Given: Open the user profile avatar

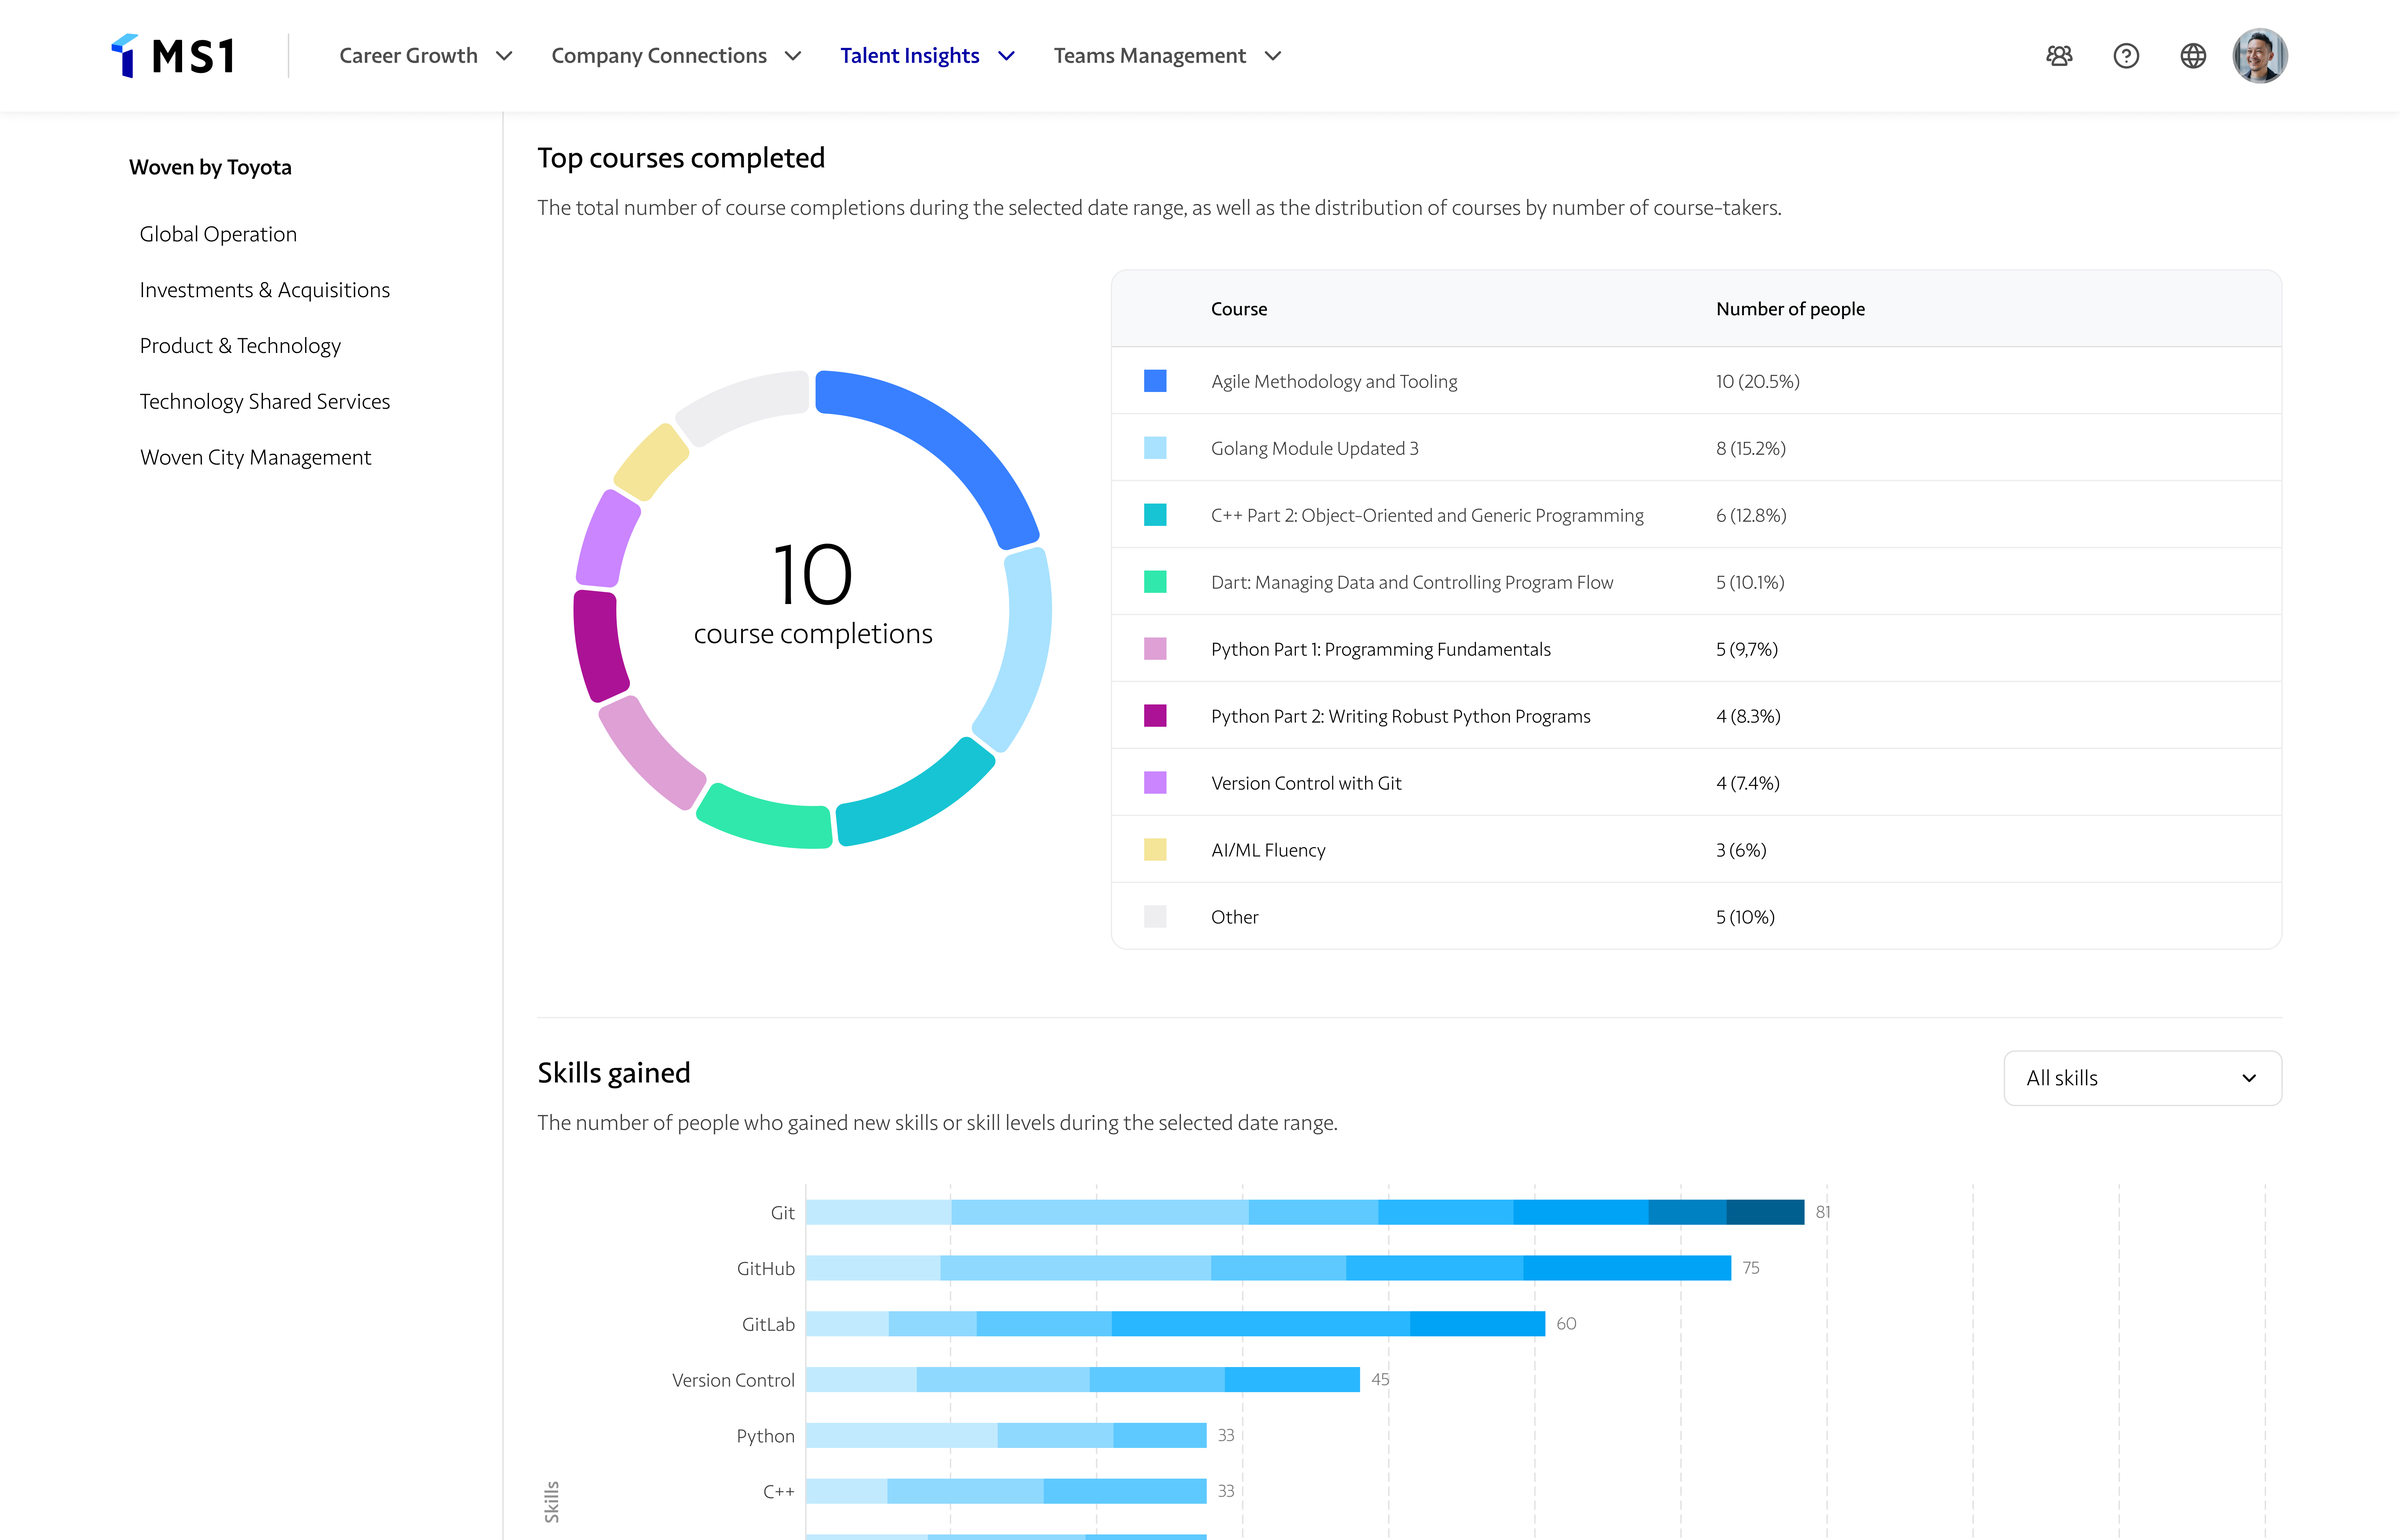Looking at the screenshot, I should 2260,56.
